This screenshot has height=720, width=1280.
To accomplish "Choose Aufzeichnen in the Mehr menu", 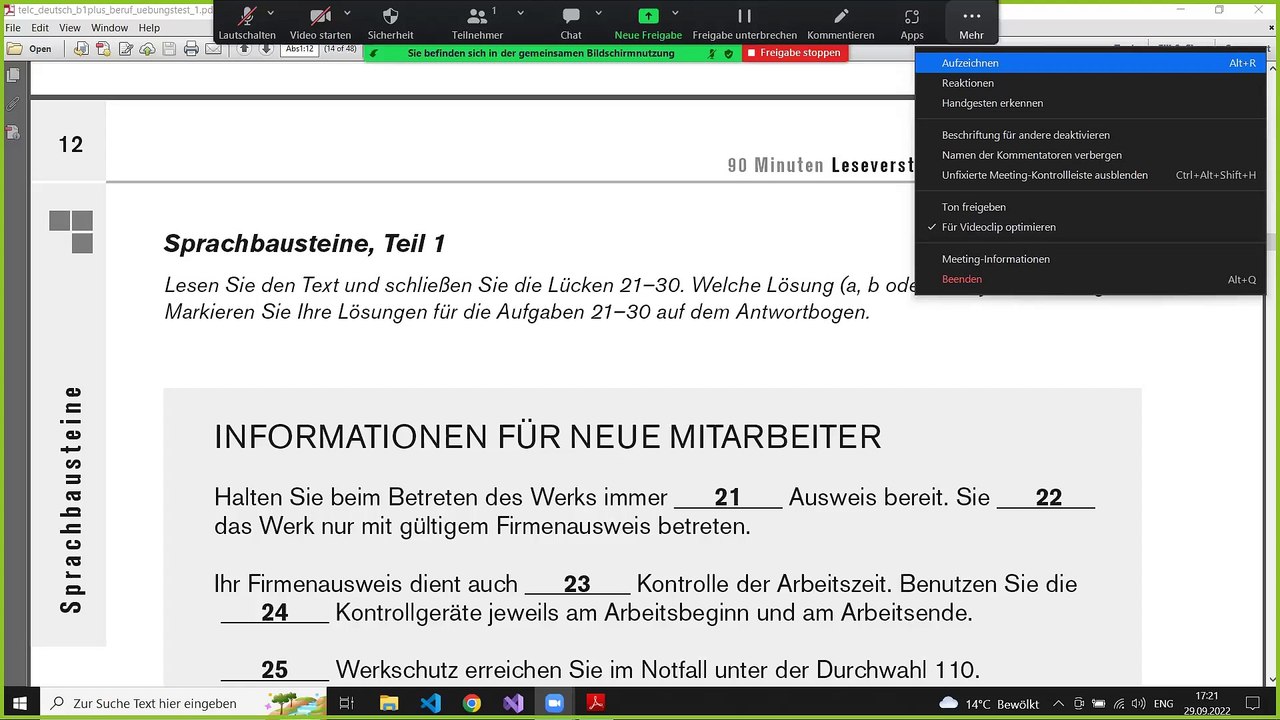I will 1090,63.
